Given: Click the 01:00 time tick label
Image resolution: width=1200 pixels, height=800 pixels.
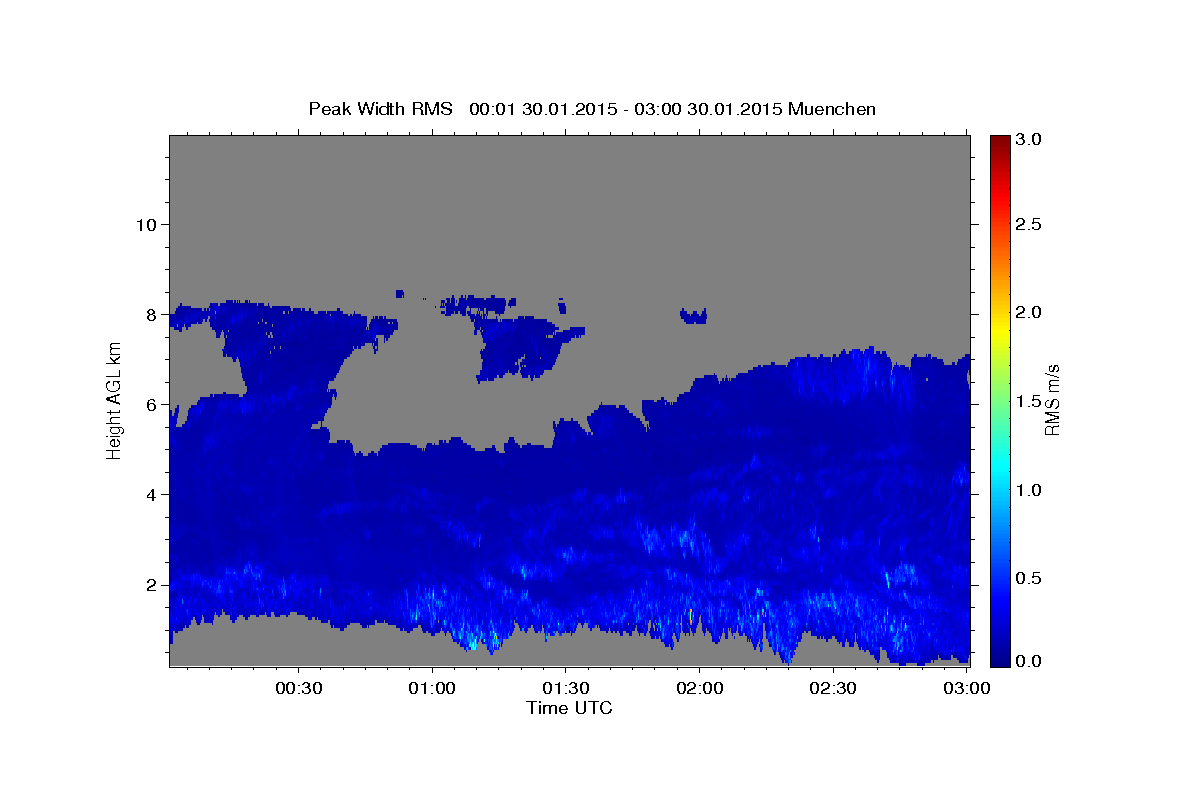Looking at the screenshot, I should click(x=433, y=689).
